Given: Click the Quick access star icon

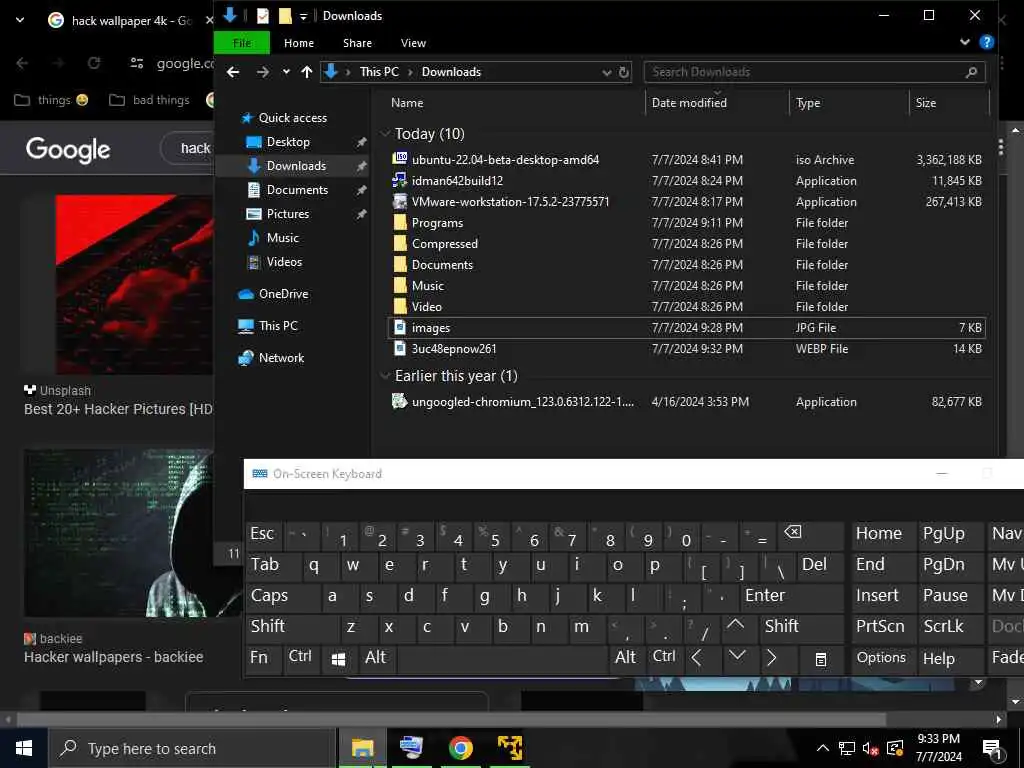Looking at the screenshot, I should [x=246, y=118].
